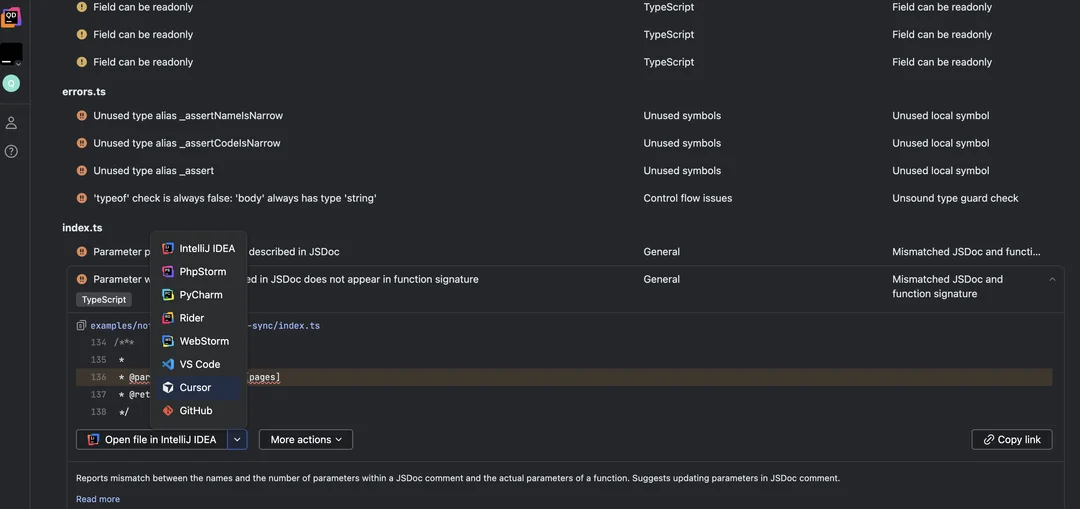This screenshot has width=1080, height=509.
Task: Click Mismatched JSDoc and functi… truncated cell
Action: (966, 252)
